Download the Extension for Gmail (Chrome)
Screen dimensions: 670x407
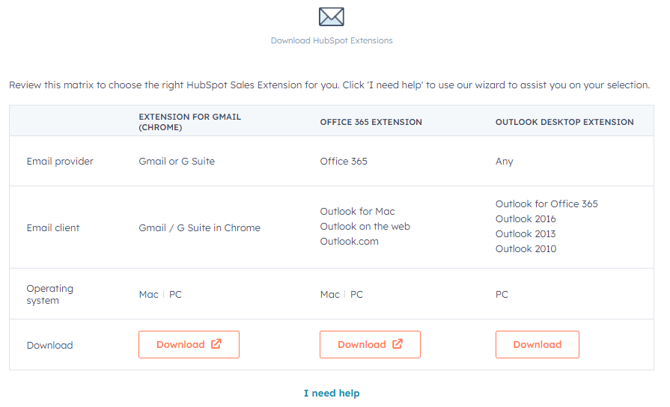(189, 344)
